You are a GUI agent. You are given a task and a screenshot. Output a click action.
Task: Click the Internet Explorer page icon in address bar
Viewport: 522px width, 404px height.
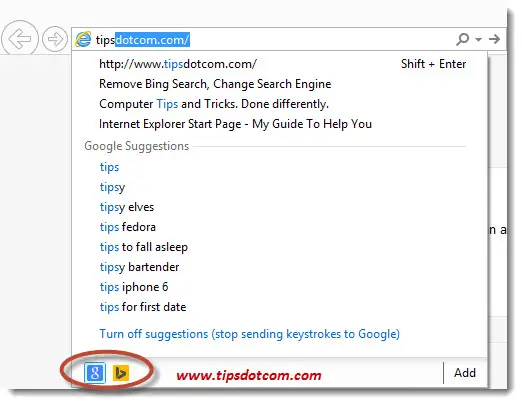tap(83, 39)
